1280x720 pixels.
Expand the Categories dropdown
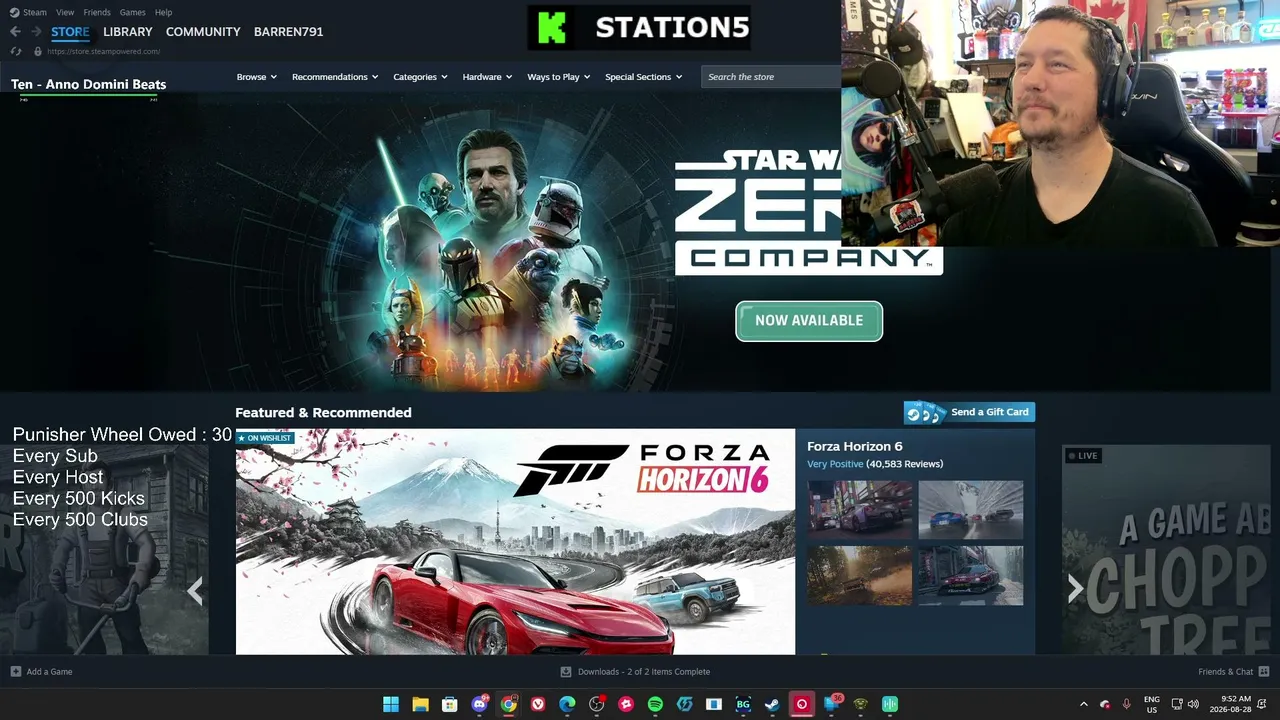click(420, 77)
